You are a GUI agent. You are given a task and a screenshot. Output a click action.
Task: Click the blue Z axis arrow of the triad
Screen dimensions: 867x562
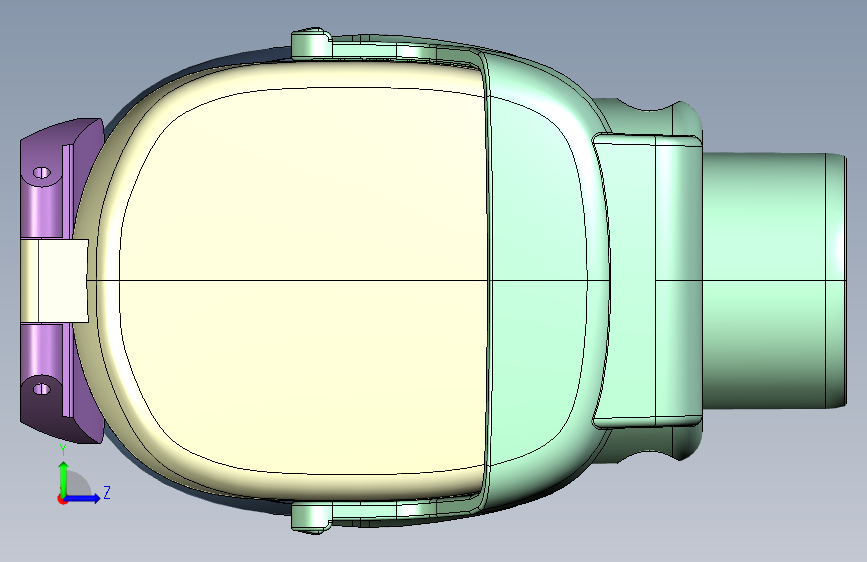click(x=83, y=498)
